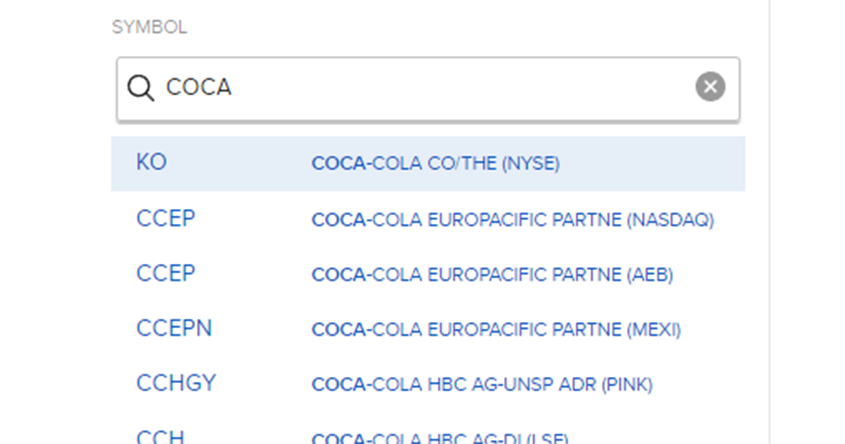Click the magnifying glass search icon
Viewport: 845px width, 444px height.
point(140,88)
